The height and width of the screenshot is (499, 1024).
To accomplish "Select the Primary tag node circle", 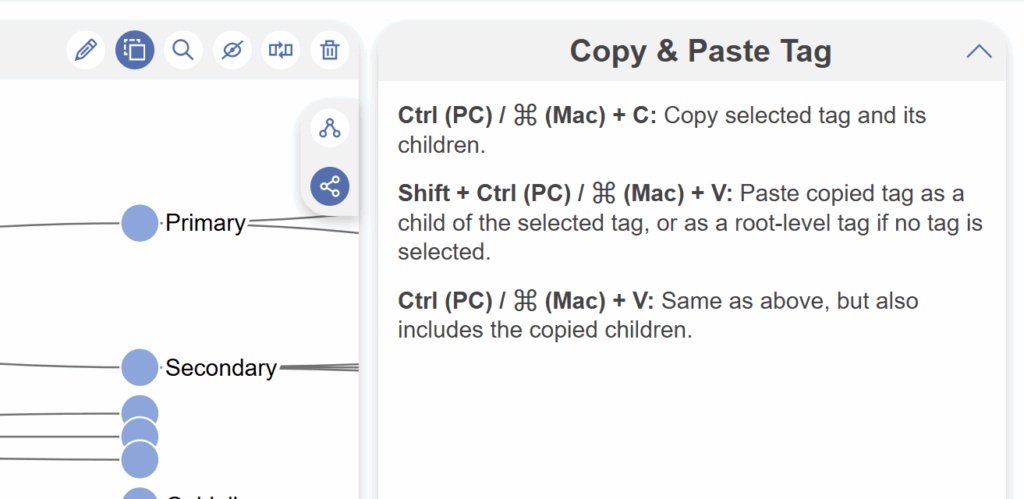I will 140,223.
